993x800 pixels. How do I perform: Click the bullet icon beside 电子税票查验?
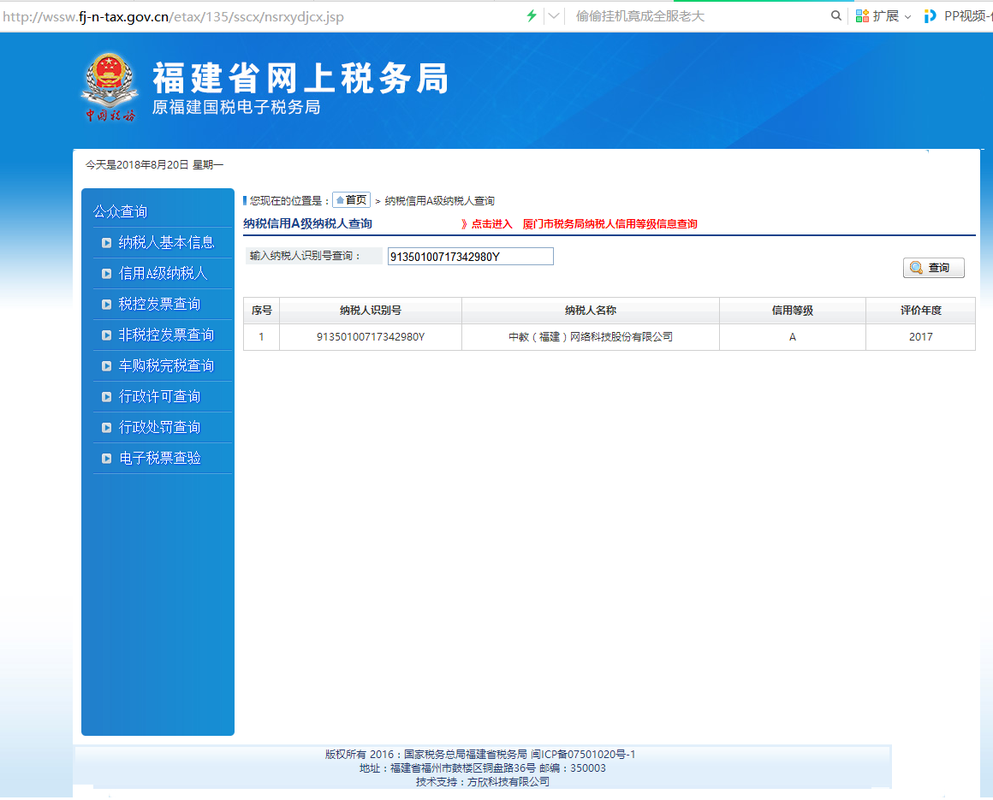[x=106, y=458]
